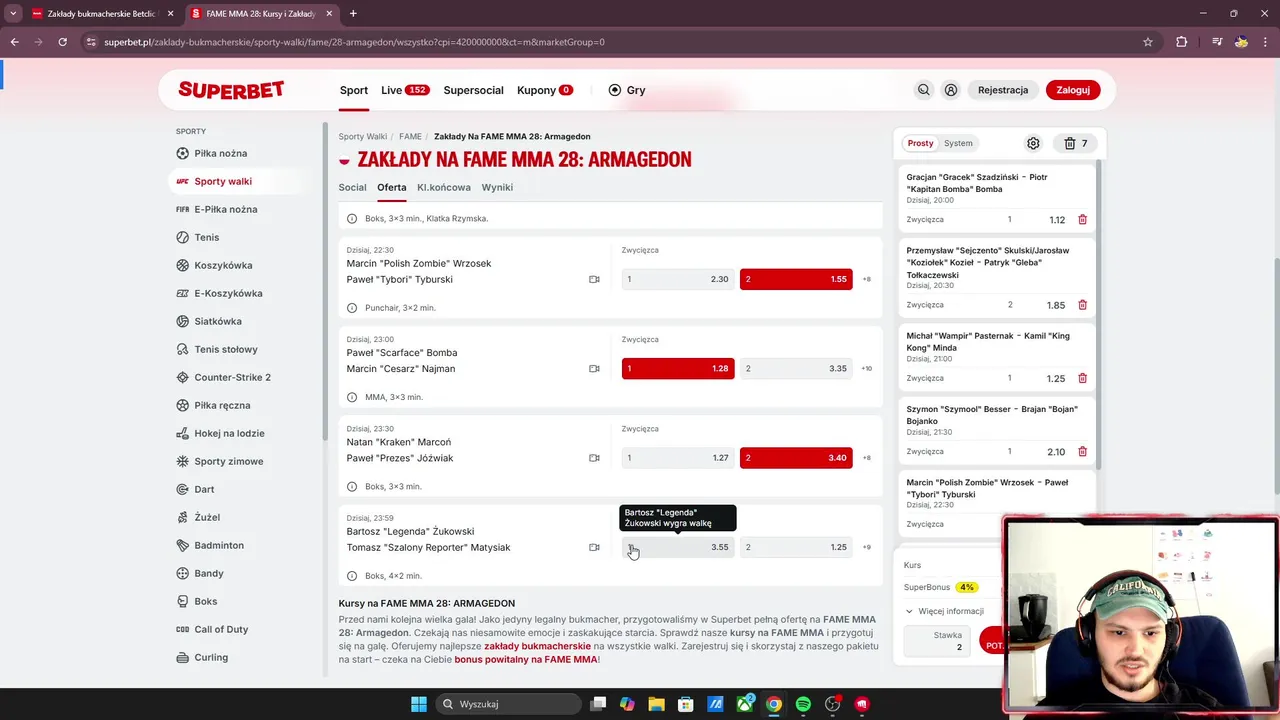
Task: Open Gry in the top menu
Action: (627, 90)
